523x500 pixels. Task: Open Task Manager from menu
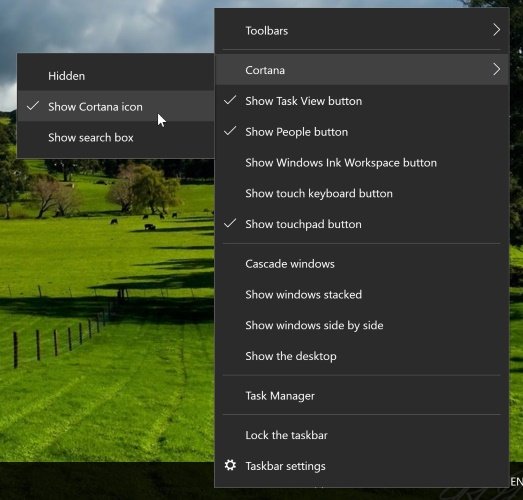coord(362,396)
